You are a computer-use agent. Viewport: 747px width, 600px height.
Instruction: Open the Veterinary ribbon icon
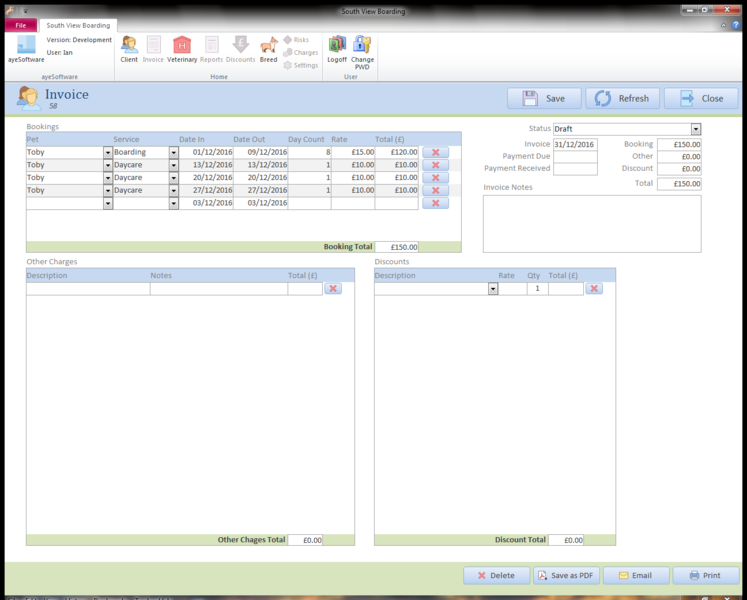[182, 48]
